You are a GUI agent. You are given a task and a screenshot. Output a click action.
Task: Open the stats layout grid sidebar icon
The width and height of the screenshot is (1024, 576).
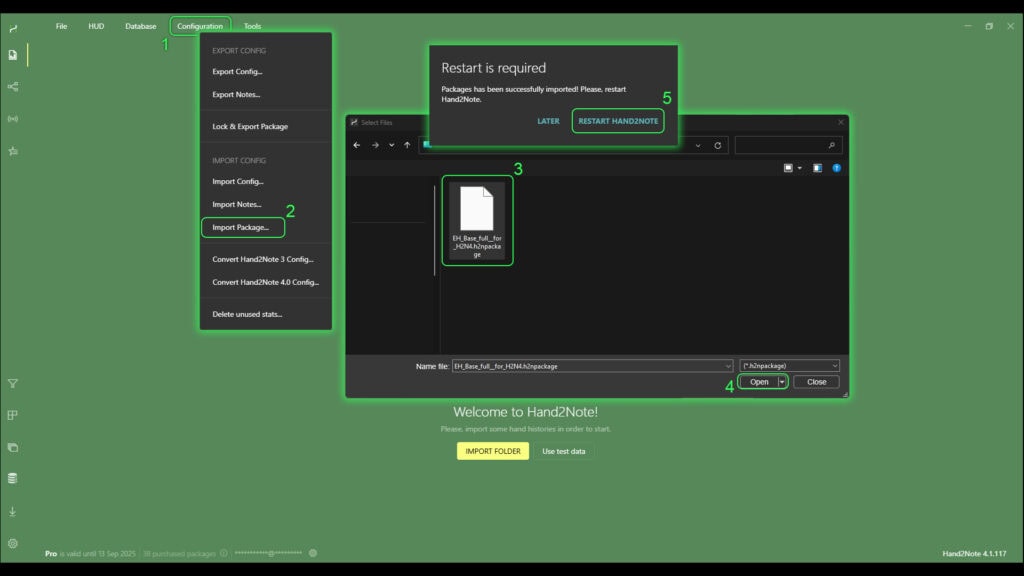click(x=13, y=415)
